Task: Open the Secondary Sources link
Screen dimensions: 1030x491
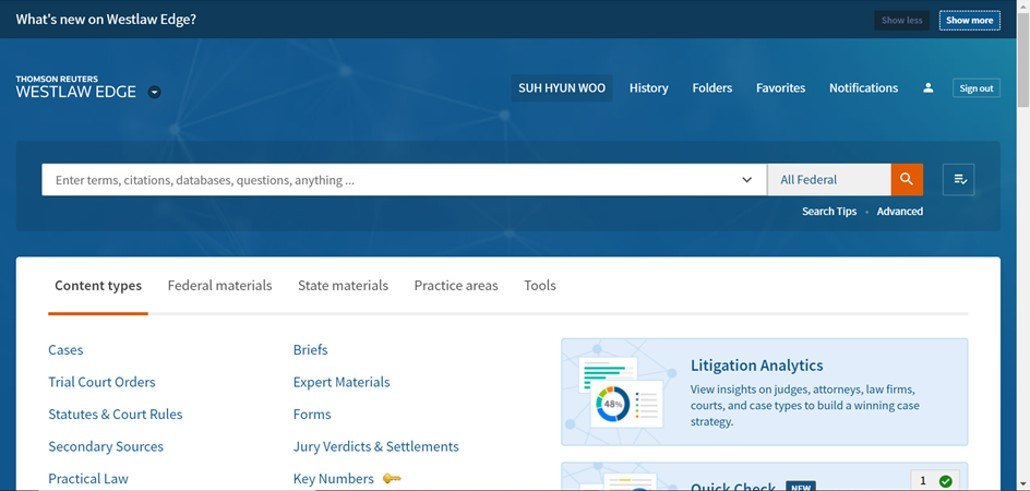Action: point(106,446)
